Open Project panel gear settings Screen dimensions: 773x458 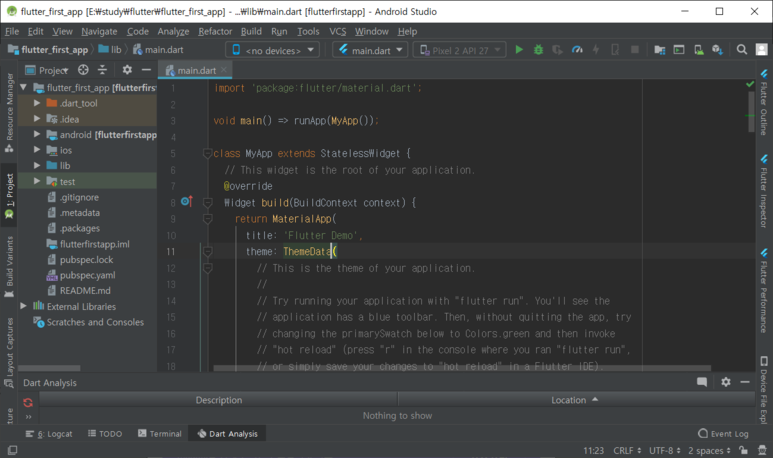pyautogui.click(x=127, y=70)
